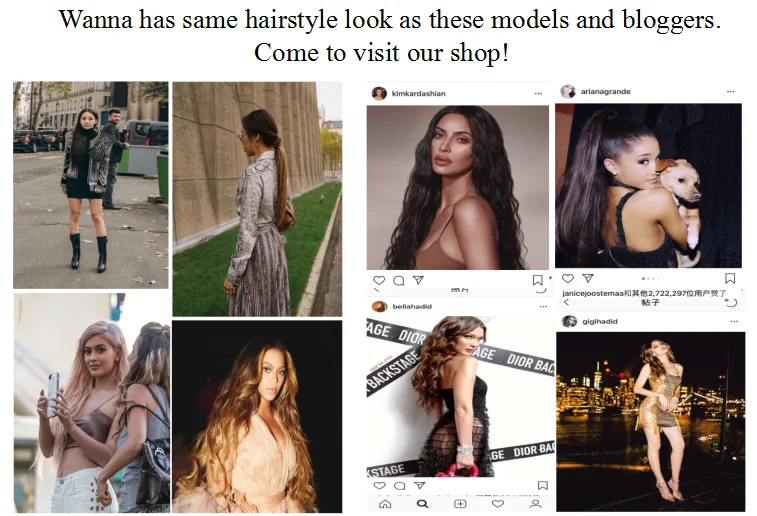Screen dimensions: 757x516
Task: Open the Search tab magnifier icon
Action: point(422,504)
